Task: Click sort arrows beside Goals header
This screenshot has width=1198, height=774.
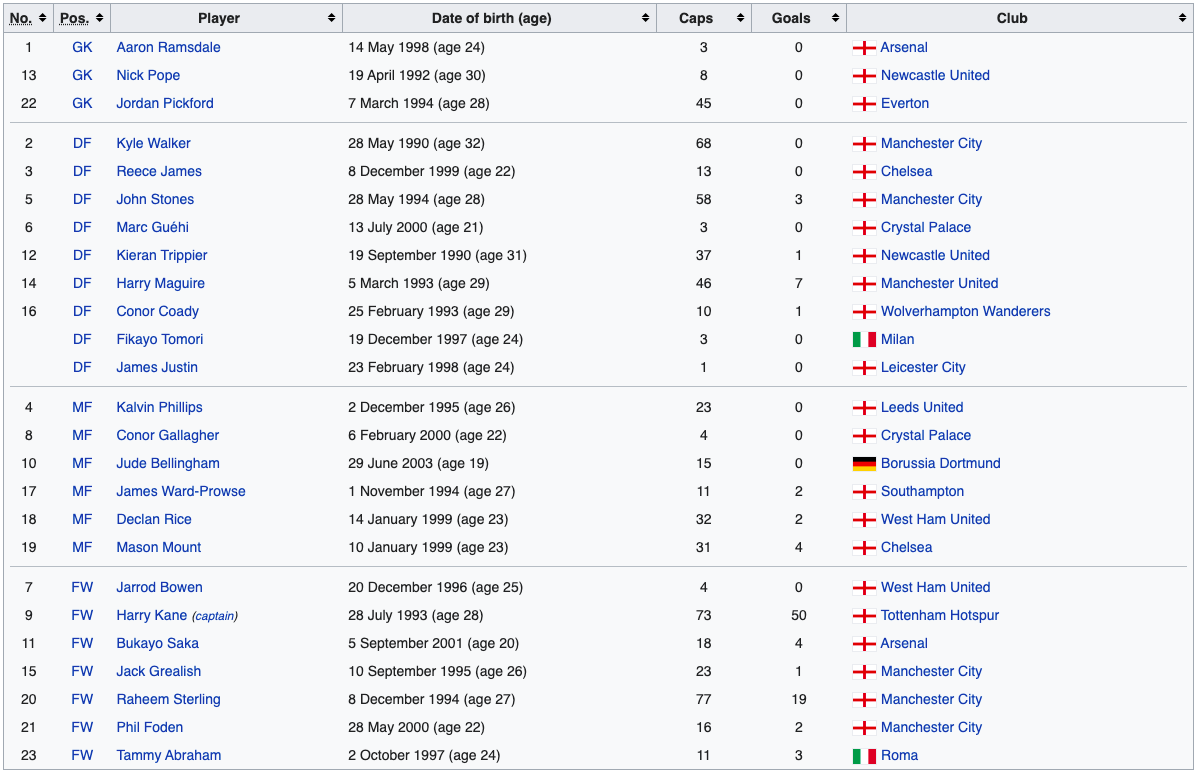Action: point(834,18)
